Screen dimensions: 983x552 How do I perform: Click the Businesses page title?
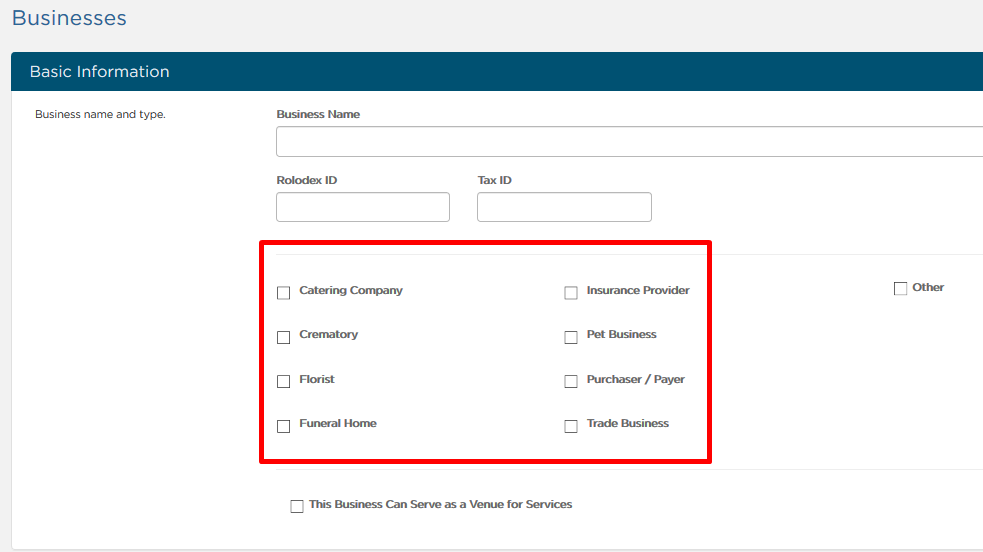point(69,18)
